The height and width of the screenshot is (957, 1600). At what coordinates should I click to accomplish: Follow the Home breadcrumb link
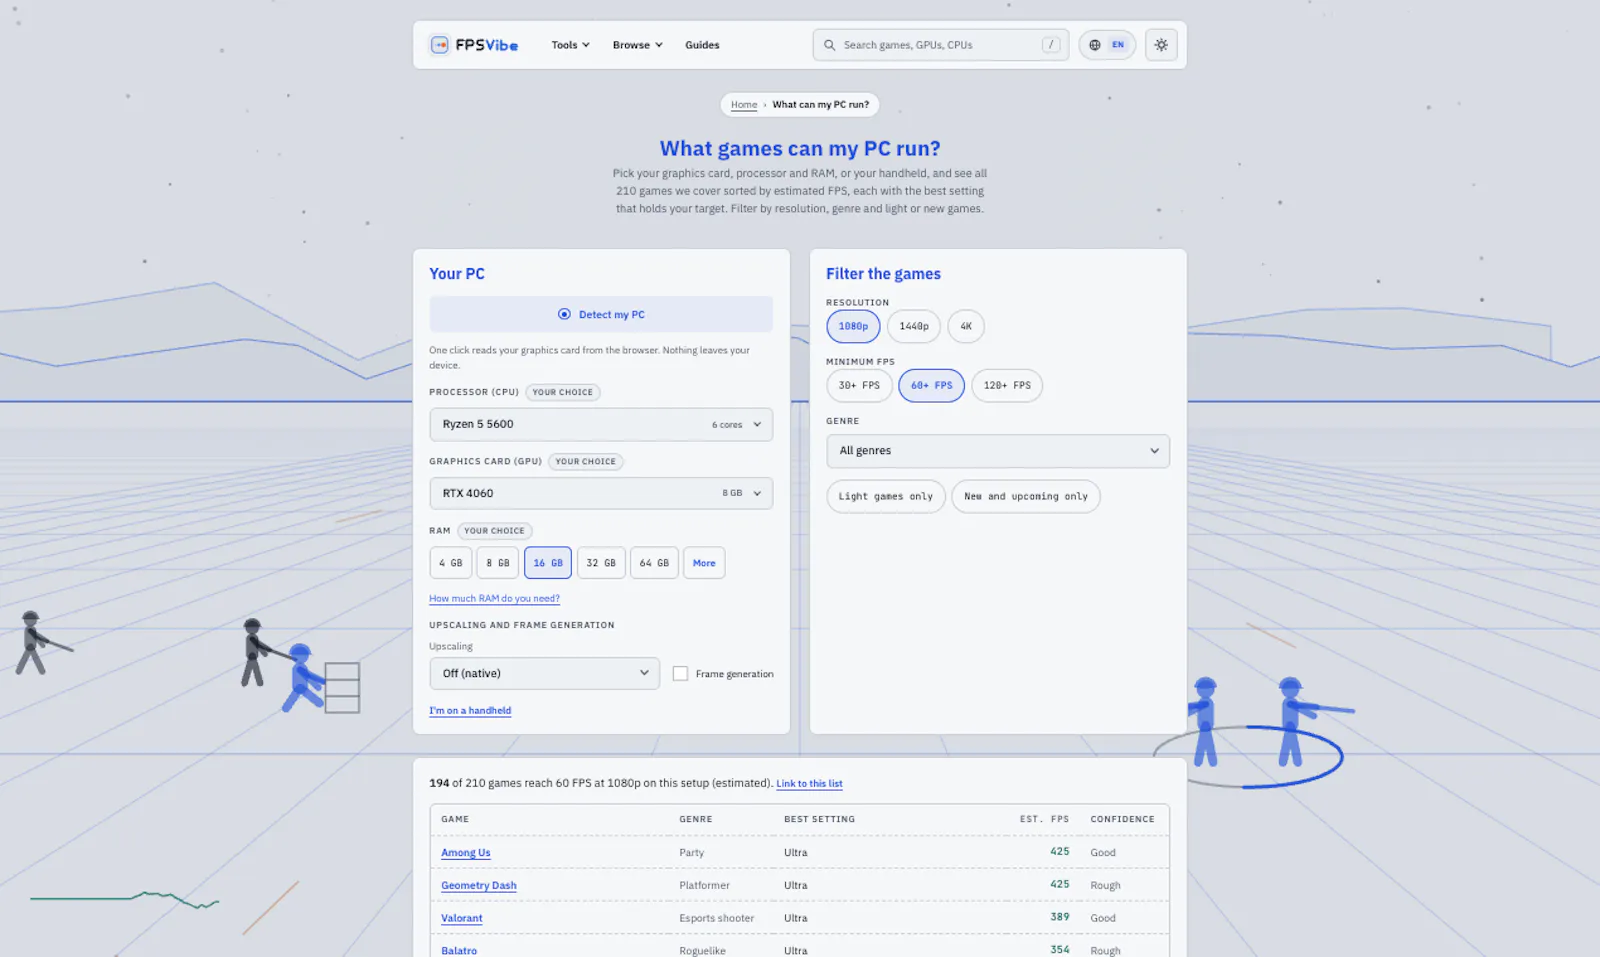pos(744,104)
